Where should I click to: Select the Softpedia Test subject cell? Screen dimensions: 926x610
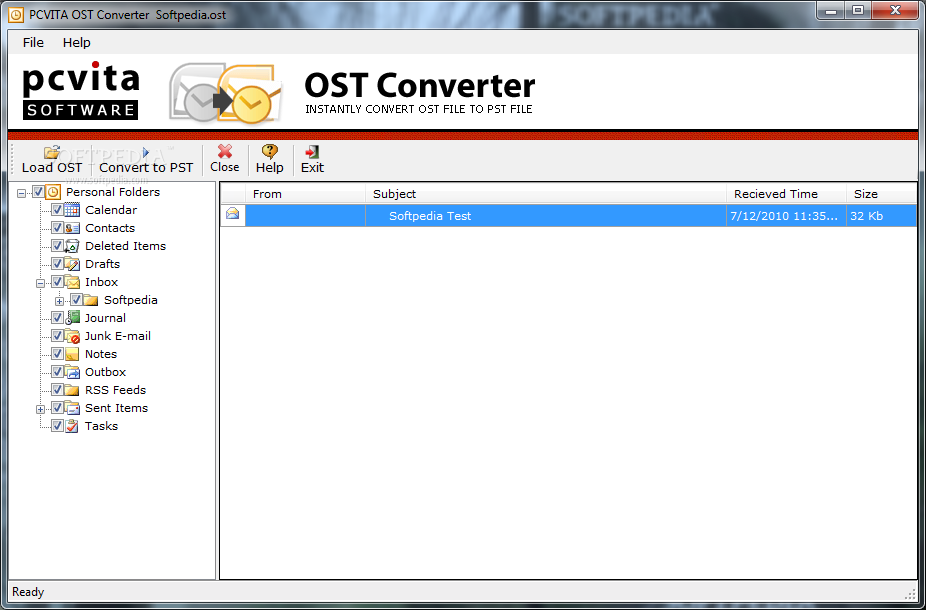546,216
